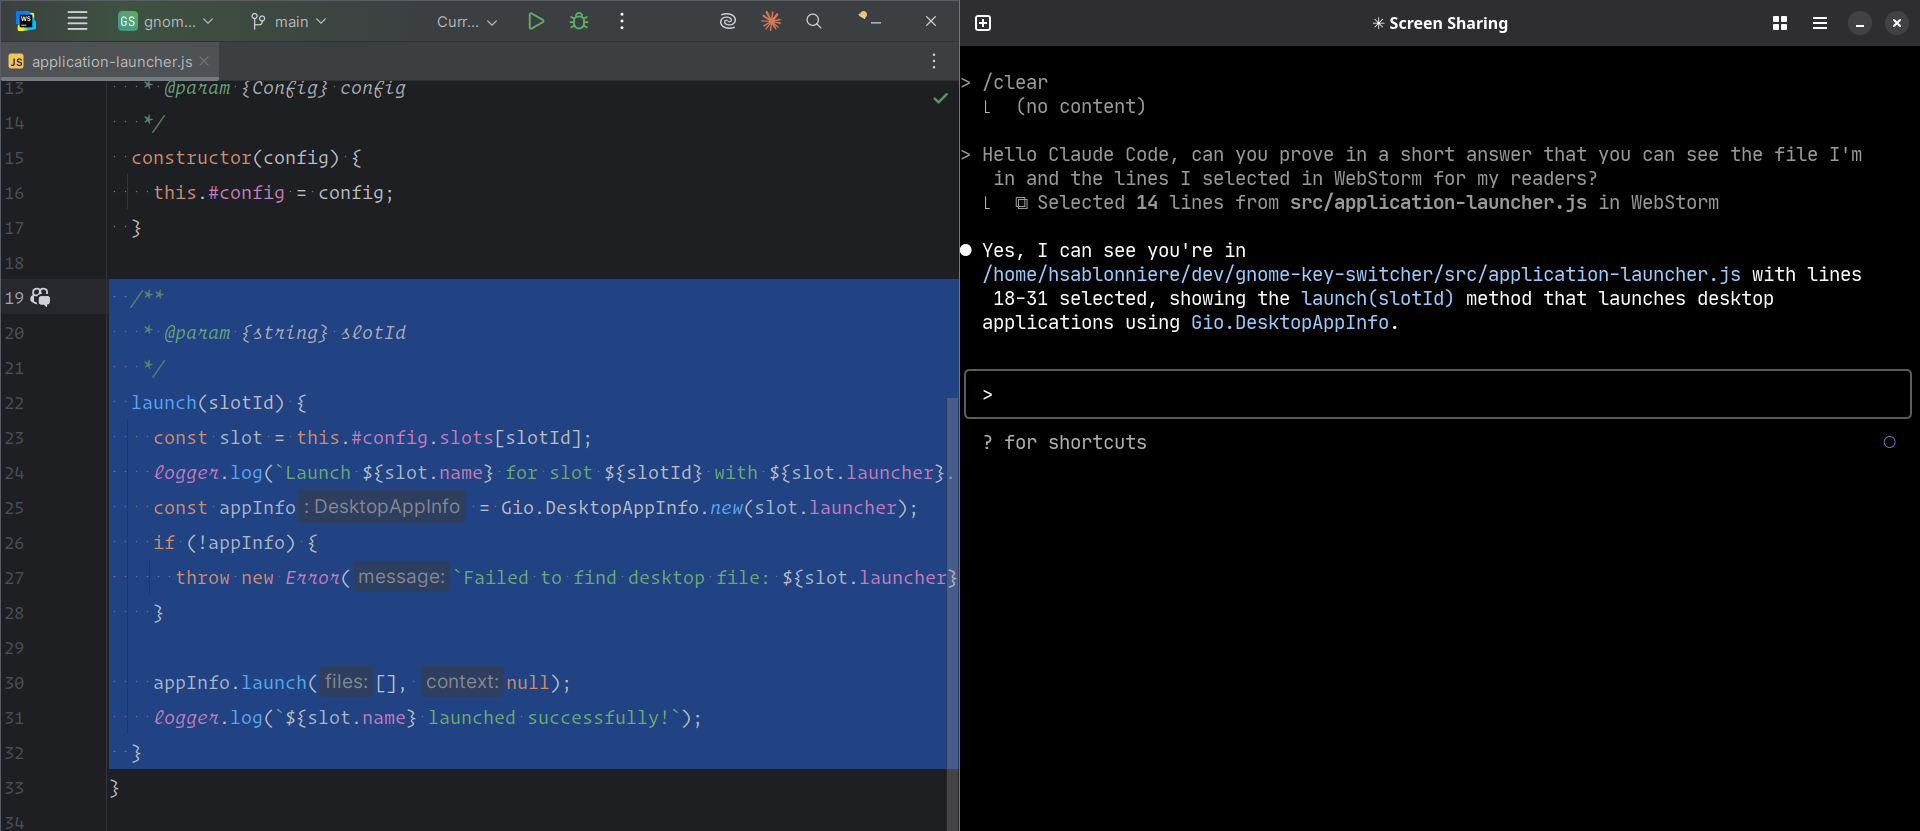Open editor tab options three-dot menu
This screenshot has height=831, width=1920.
(934, 61)
